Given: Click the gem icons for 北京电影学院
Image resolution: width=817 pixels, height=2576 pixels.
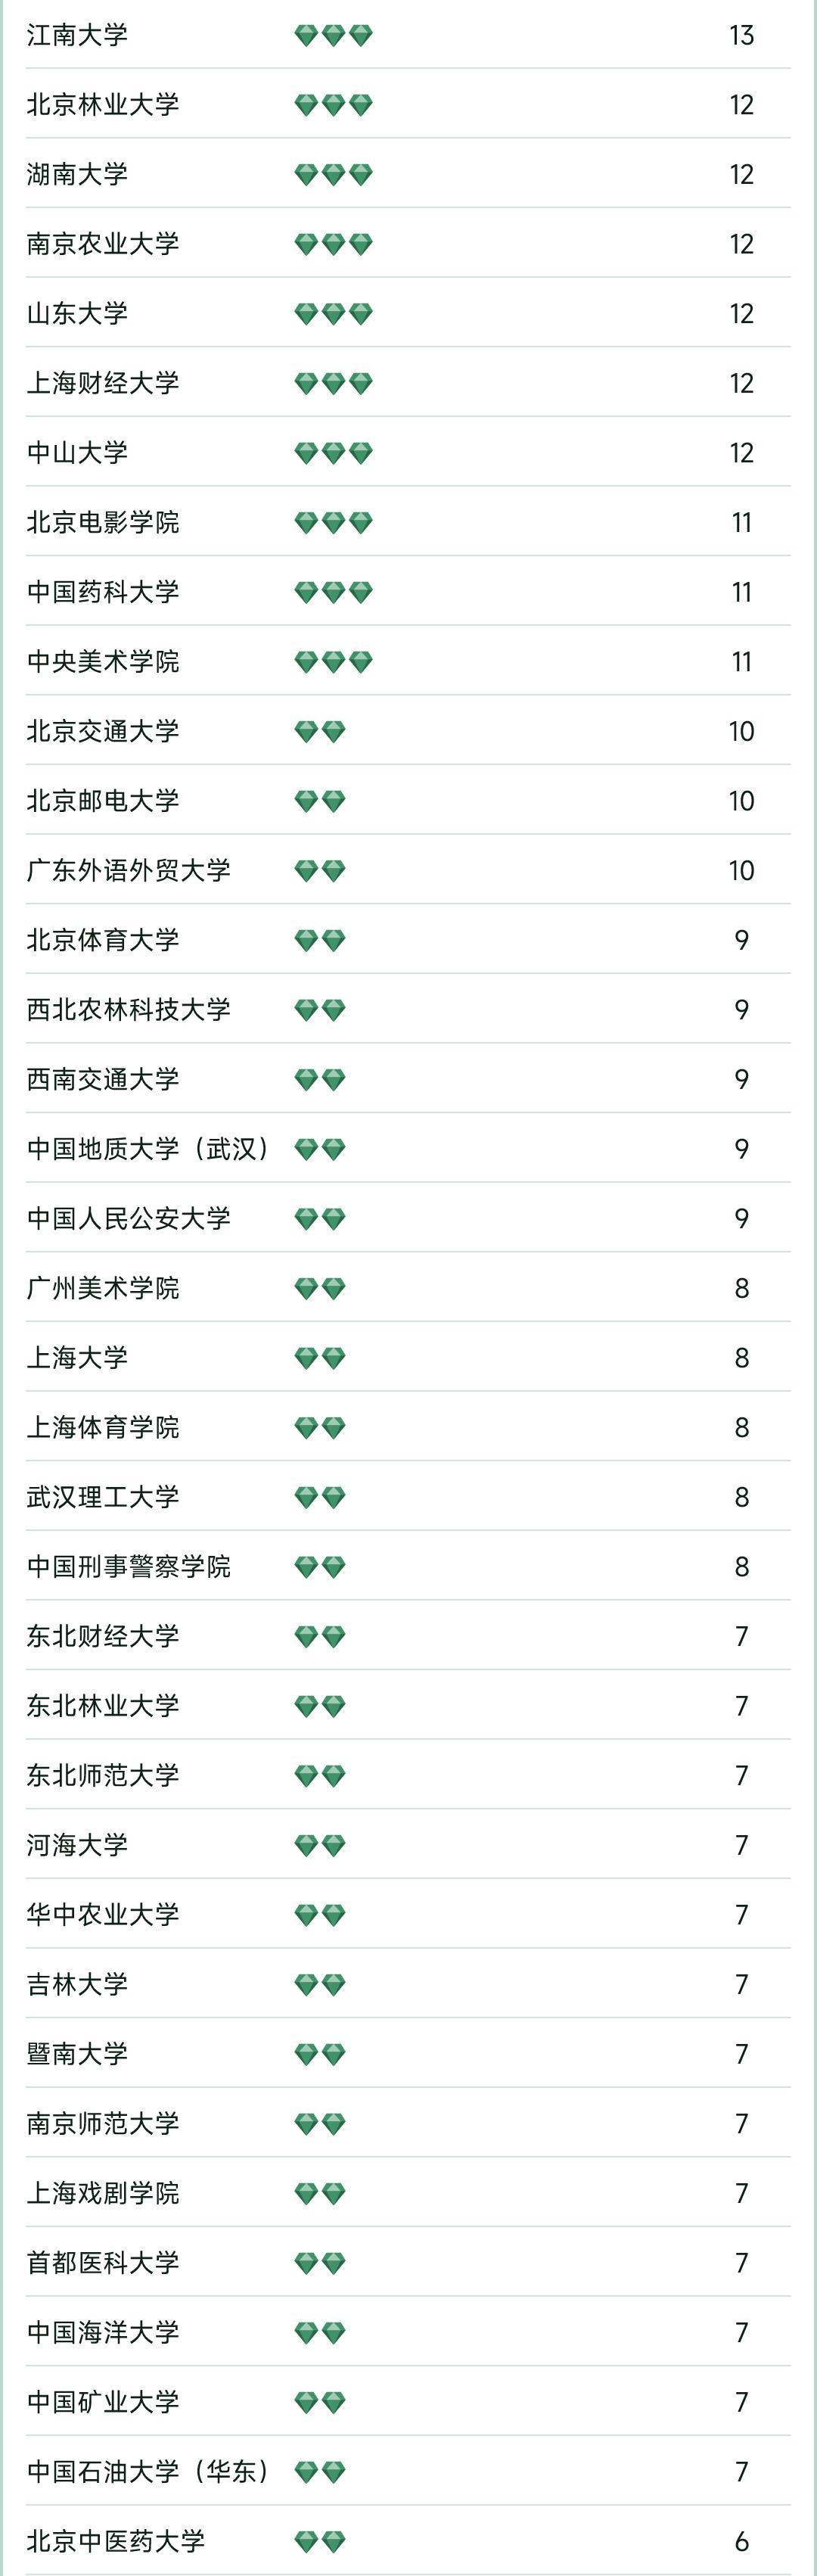Looking at the screenshot, I should click(333, 523).
